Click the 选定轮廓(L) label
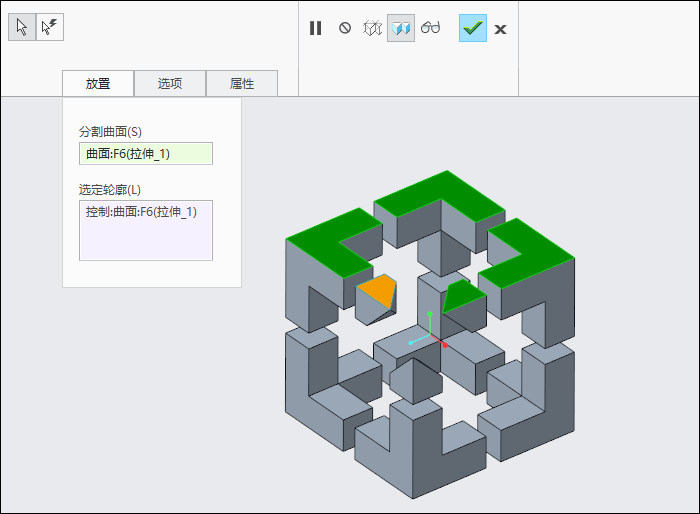Screen dimensions: 700x514 110,190
